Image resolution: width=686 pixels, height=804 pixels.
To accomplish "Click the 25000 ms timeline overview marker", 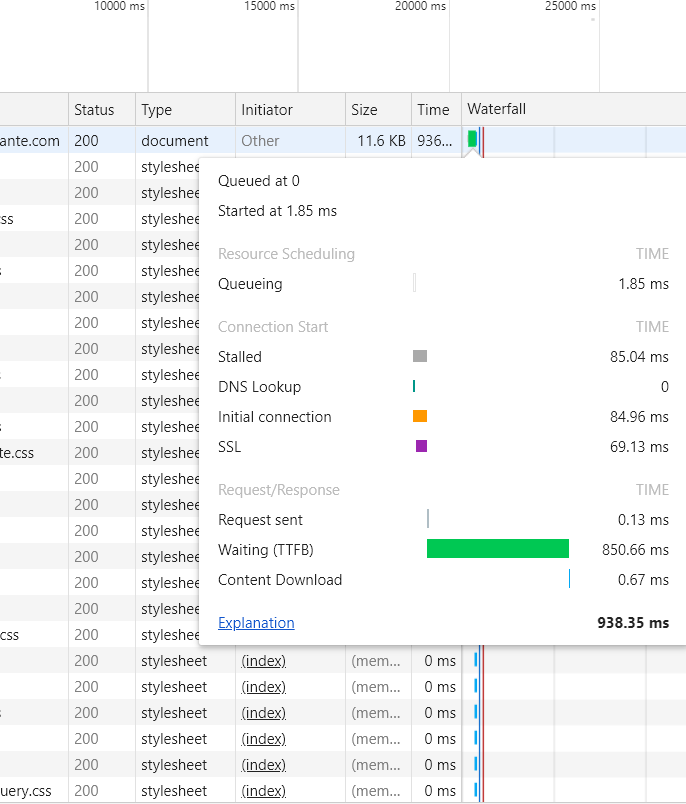I will click(570, 6).
